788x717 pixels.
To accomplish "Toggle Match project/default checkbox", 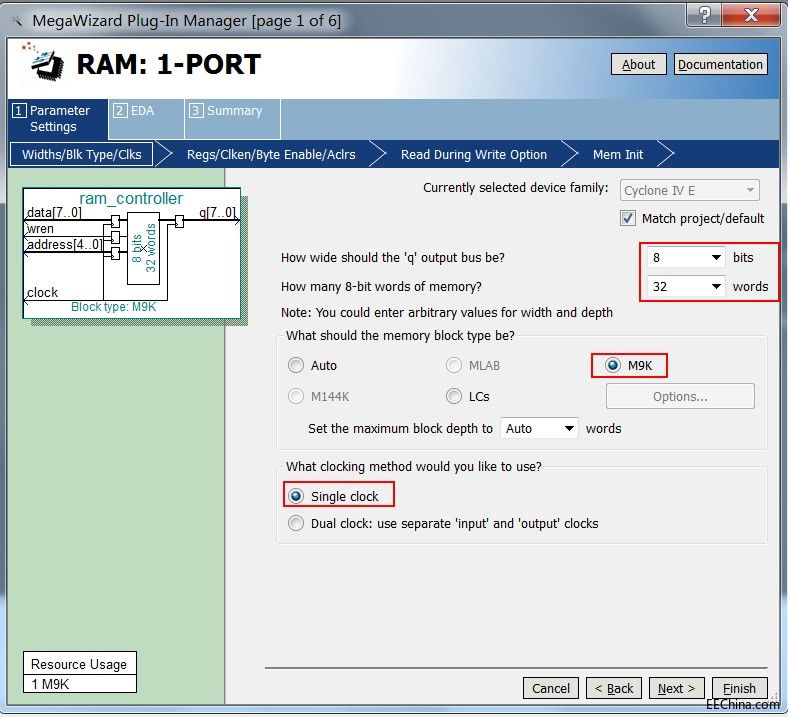I will (x=627, y=218).
